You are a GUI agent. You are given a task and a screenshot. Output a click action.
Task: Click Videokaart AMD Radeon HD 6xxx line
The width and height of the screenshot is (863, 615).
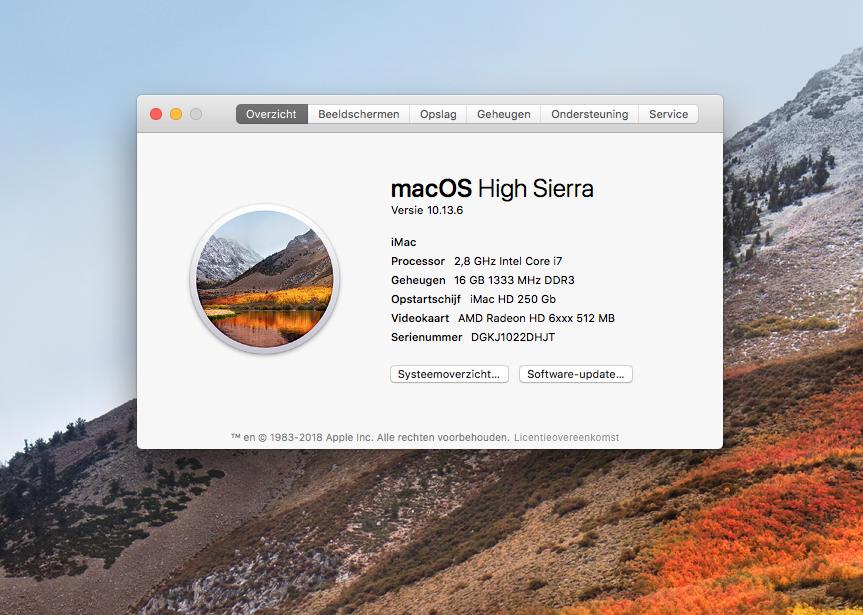[502, 318]
